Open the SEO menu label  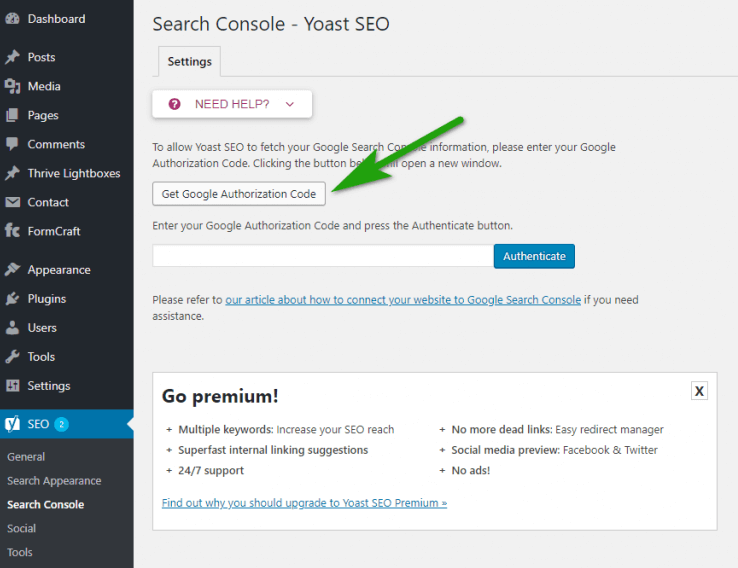pyautogui.click(x=38, y=424)
